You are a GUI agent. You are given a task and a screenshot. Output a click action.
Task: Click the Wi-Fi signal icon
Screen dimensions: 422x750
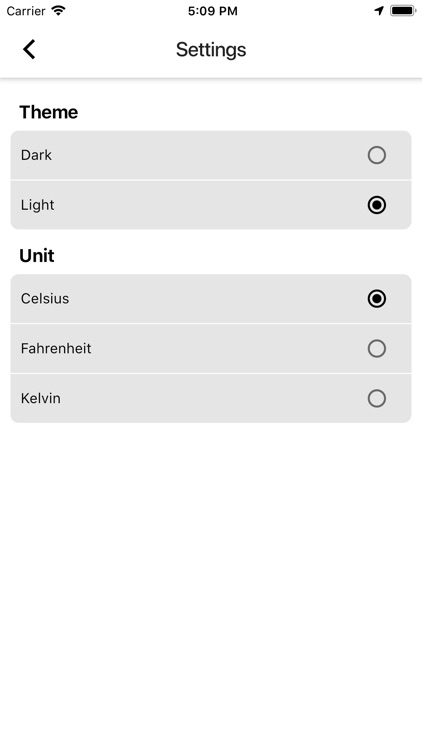click(58, 11)
